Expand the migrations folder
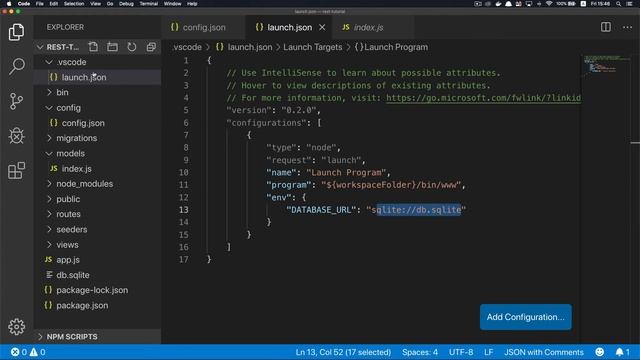 coord(49,138)
